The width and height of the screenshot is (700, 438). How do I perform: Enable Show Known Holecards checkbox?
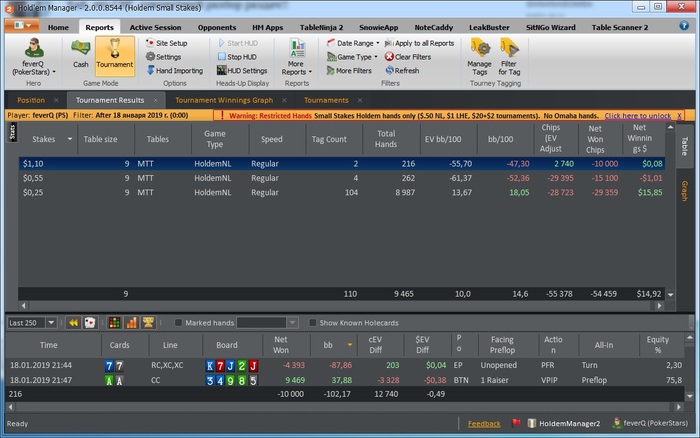(x=312, y=322)
